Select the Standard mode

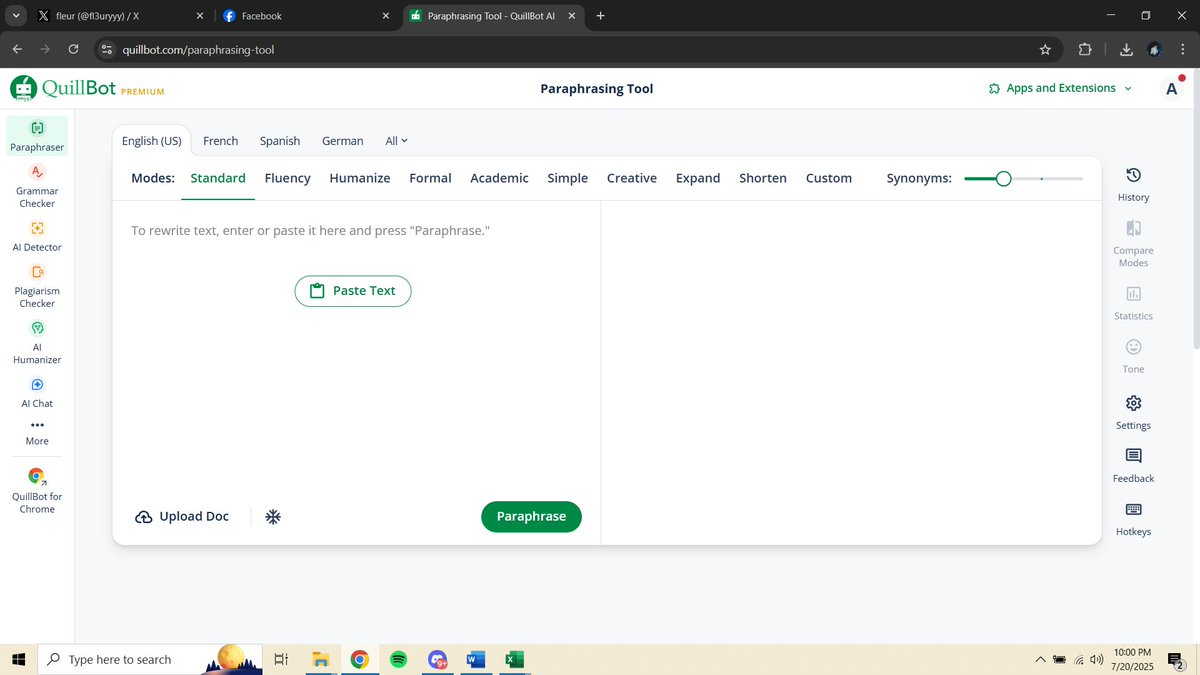point(218,178)
